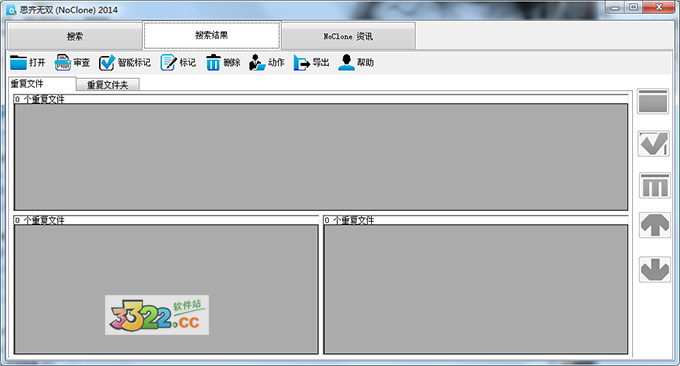Select the 重复文件夹 sub-tab
680x366 pixels.
pos(108,85)
